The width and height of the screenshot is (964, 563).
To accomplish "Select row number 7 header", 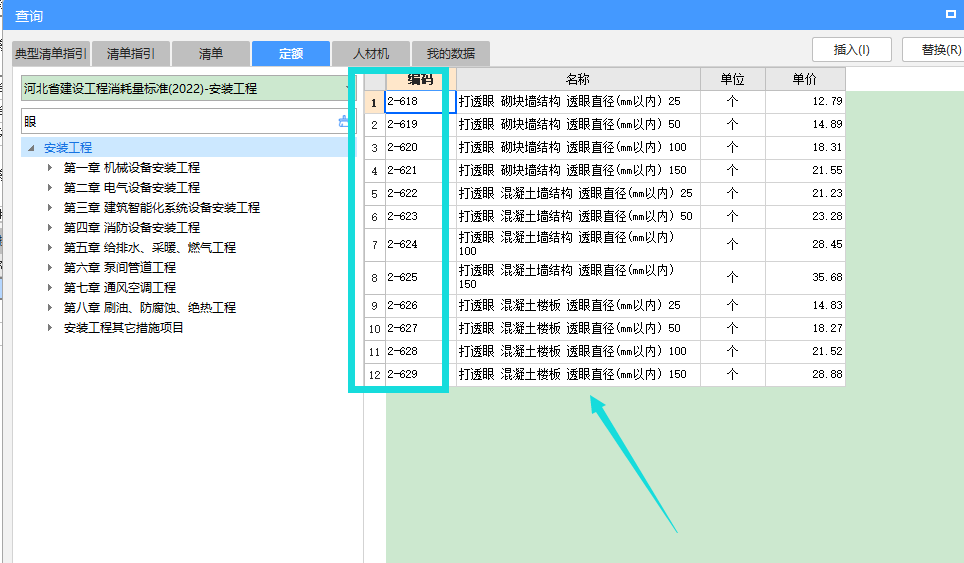I will pyautogui.click(x=374, y=245).
